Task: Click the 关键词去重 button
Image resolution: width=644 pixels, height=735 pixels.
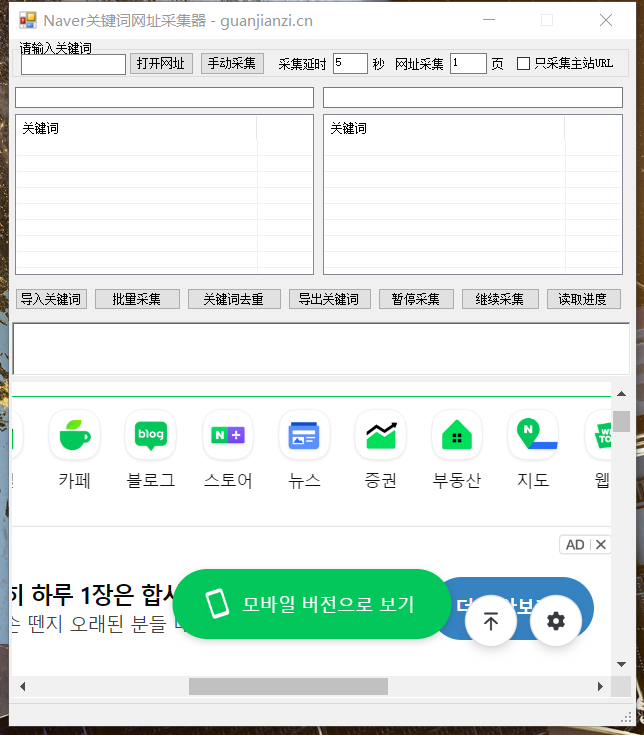Action: [x=234, y=299]
